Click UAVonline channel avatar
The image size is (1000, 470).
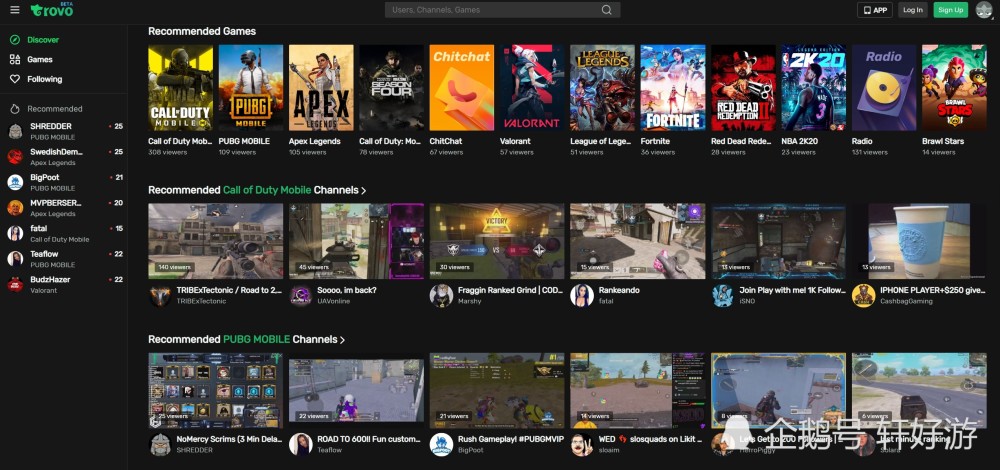(300, 295)
